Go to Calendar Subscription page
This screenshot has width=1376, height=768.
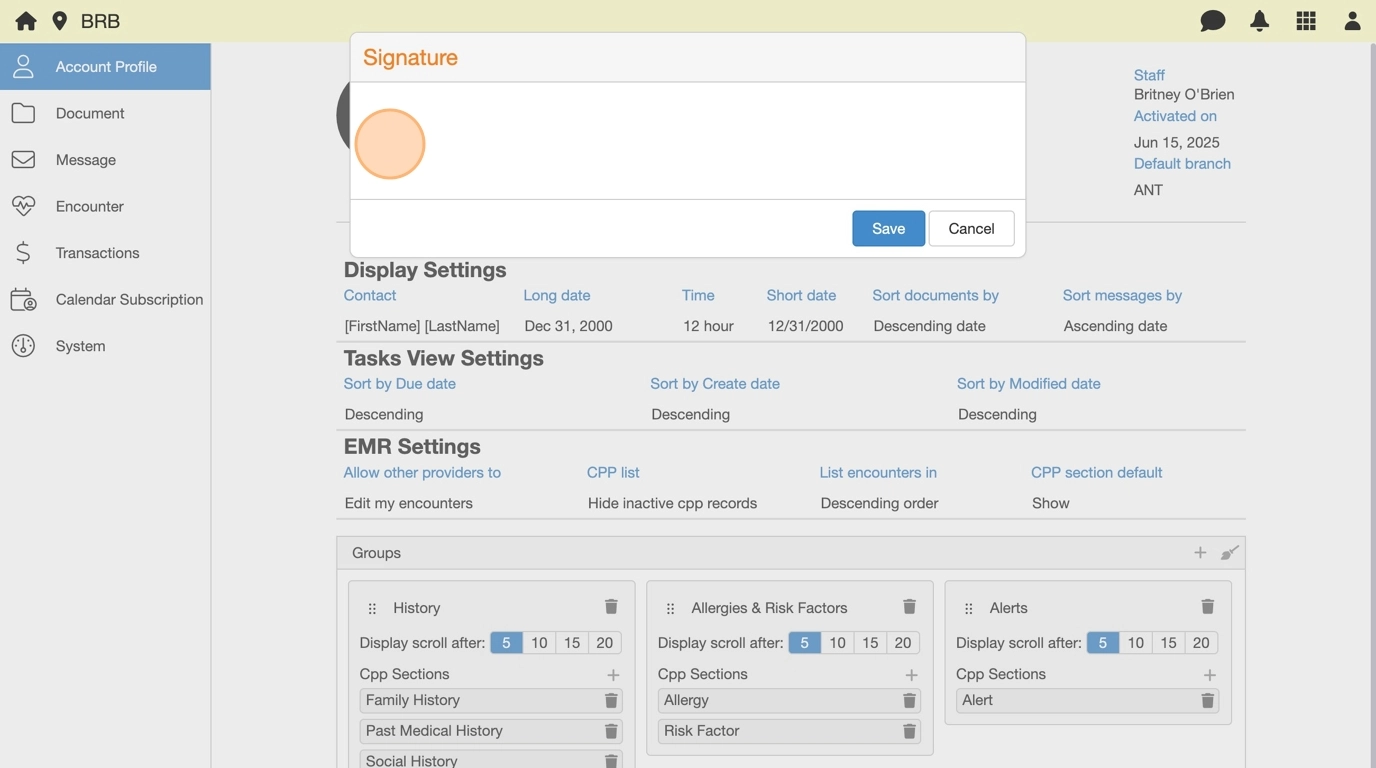[x=129, y=299]
